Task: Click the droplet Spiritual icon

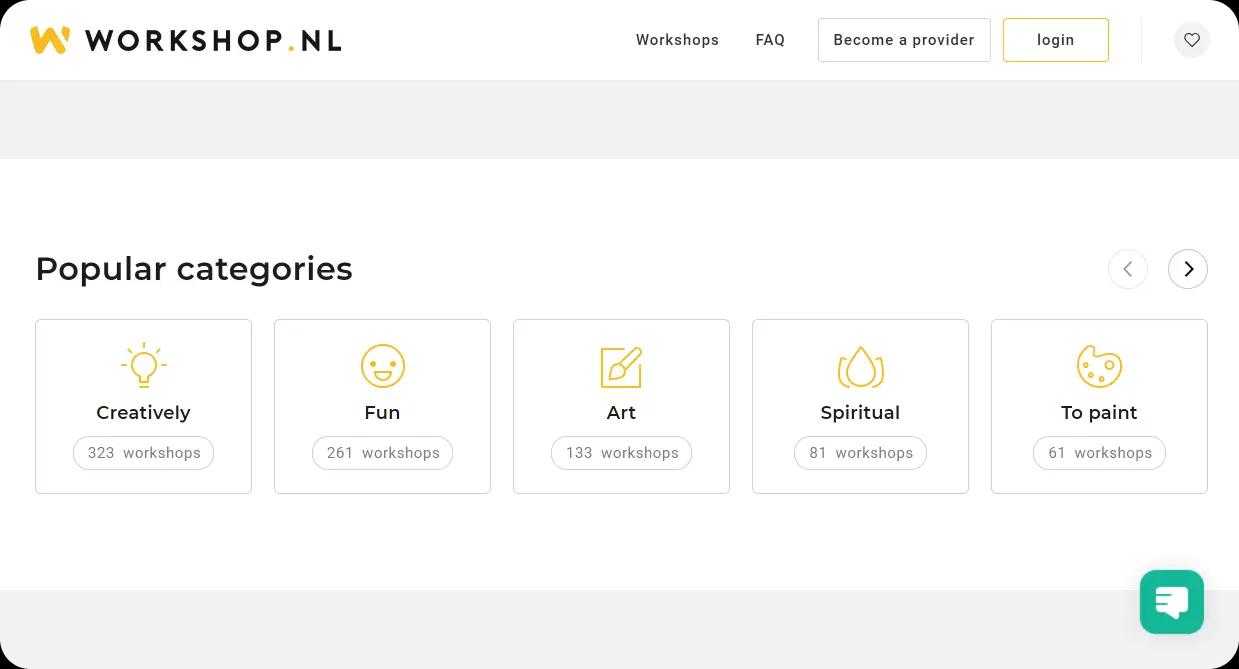Action: (x=860, y=367)
